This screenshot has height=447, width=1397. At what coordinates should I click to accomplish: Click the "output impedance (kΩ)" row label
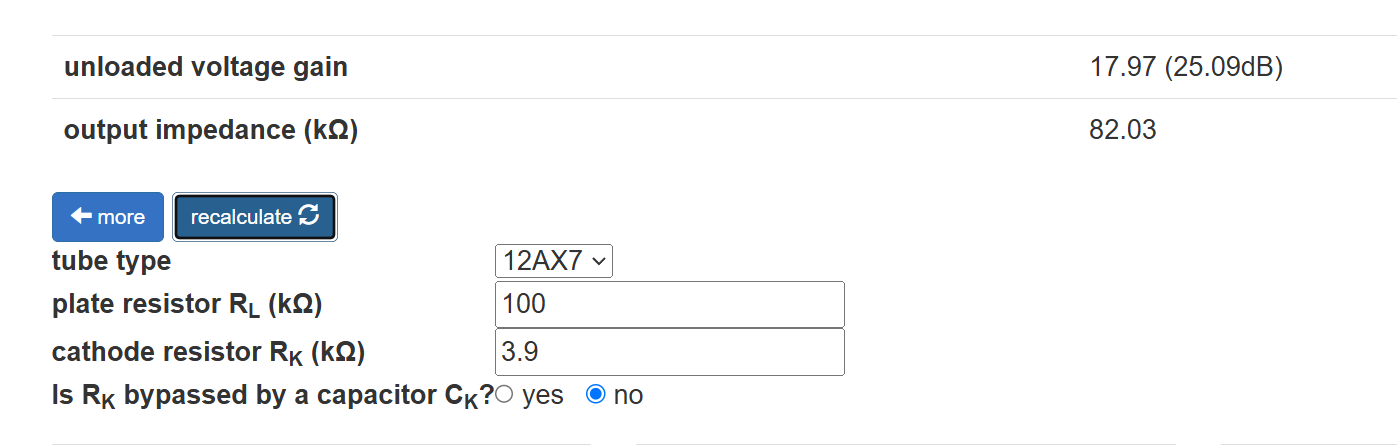pos(211,130)
